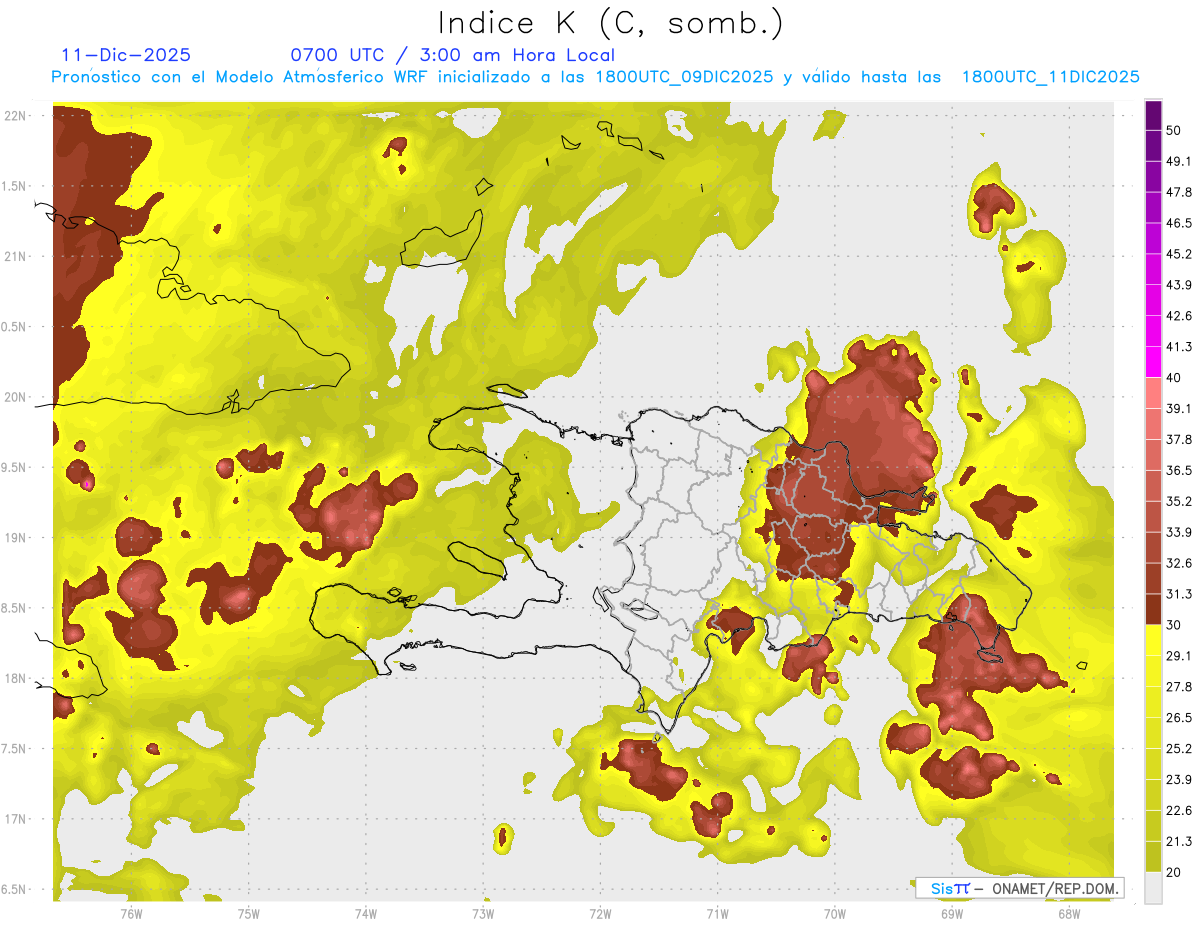The height and width of the screenshot is (927, 1200).
Task: Click the legend value '20'
Action: pyautogui.click(x=1174, y=872)
